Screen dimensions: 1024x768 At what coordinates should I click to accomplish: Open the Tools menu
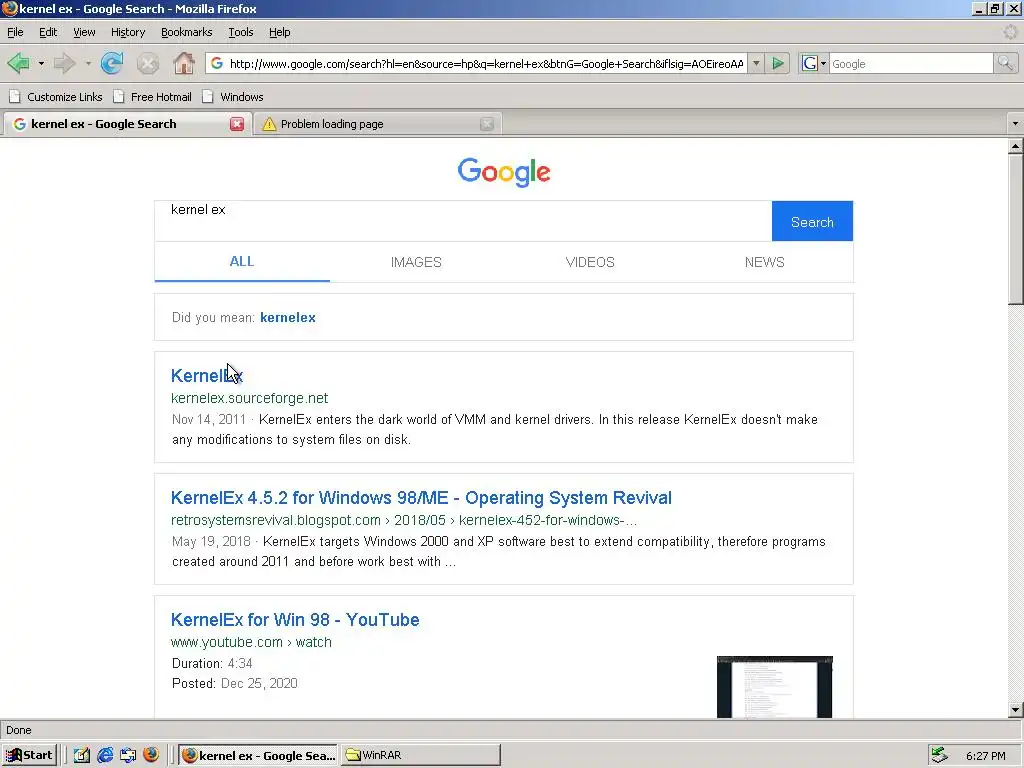tap(241, 32)
